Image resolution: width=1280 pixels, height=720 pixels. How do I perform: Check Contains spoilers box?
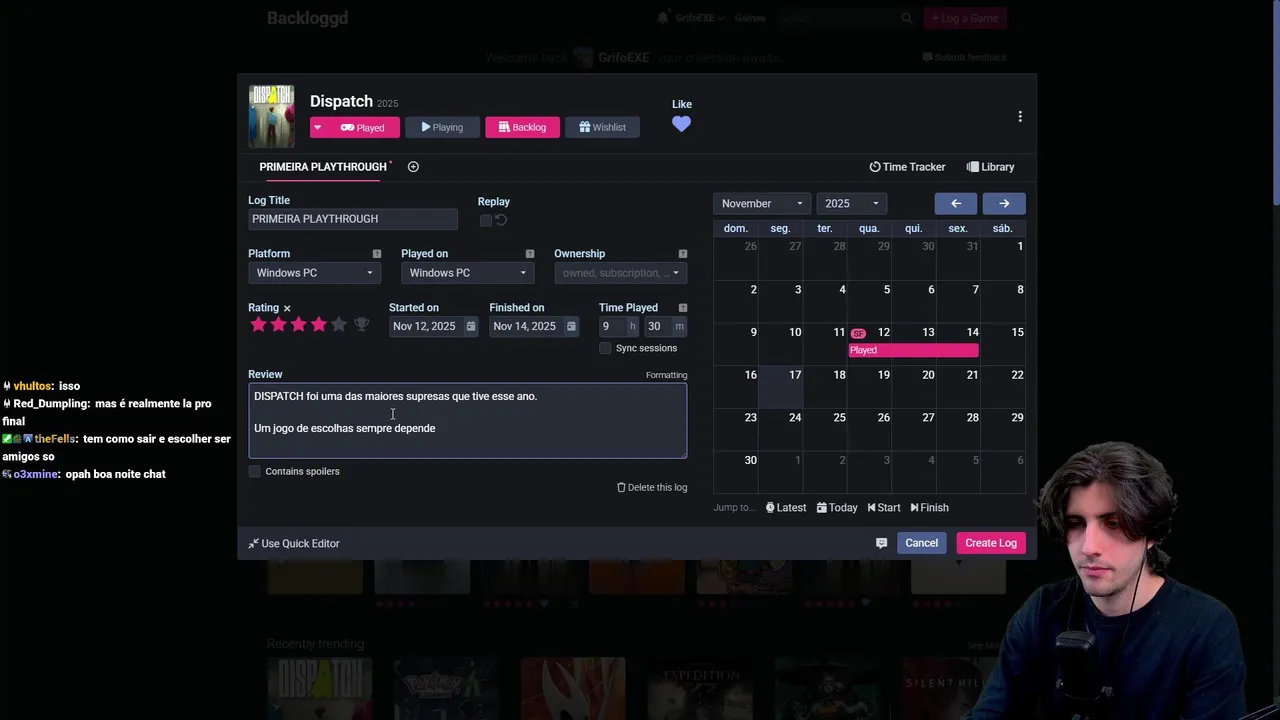click(255, 471)
